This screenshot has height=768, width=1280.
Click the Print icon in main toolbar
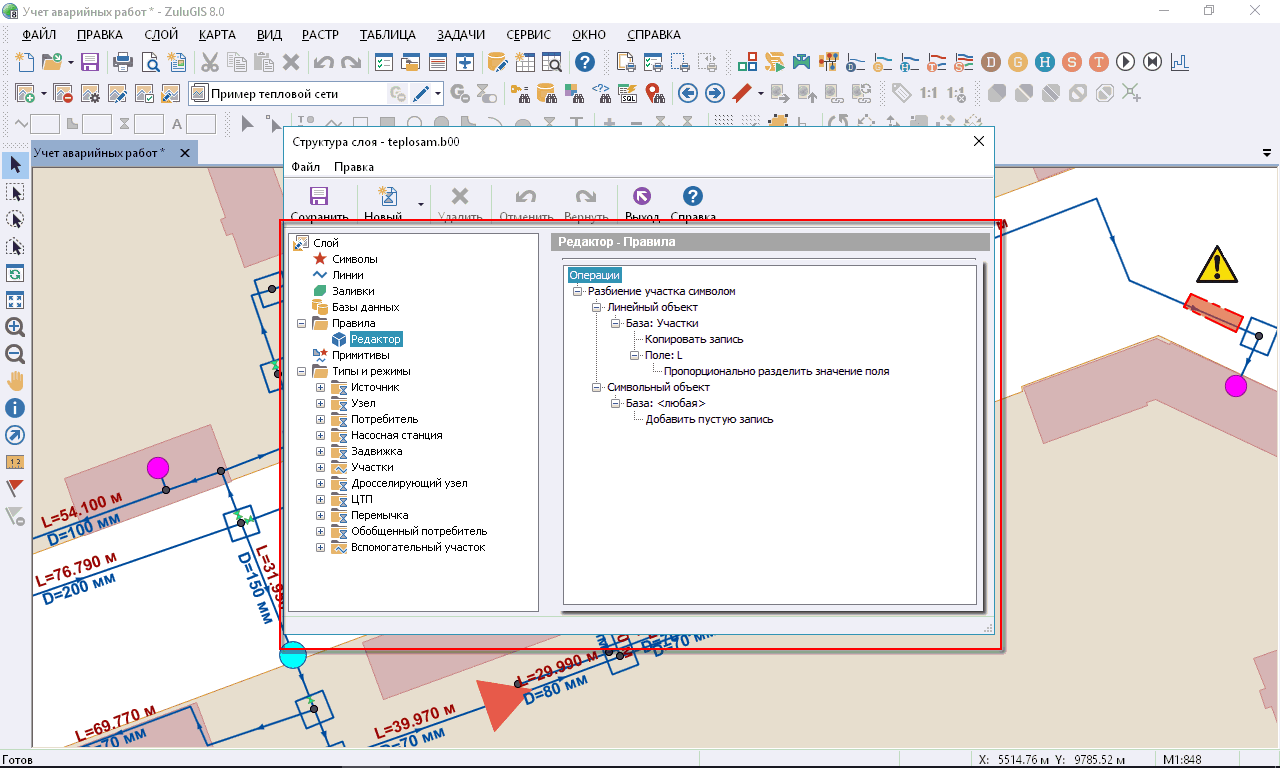pos(123,62)
